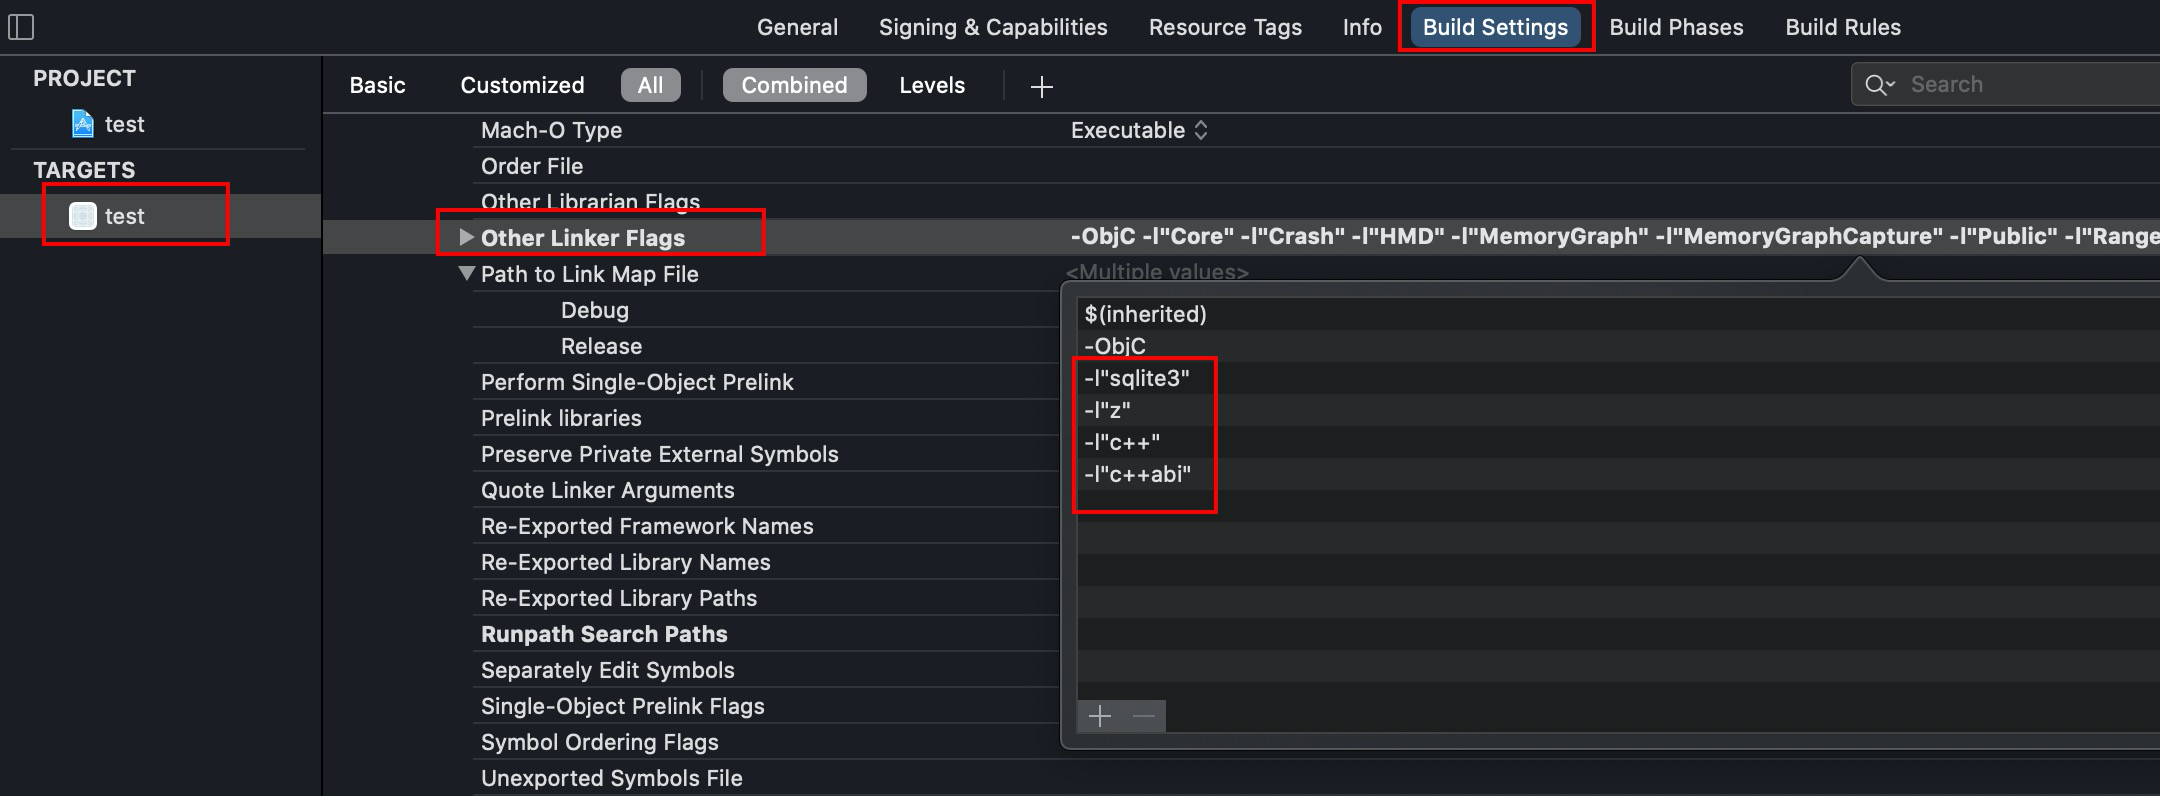Viewport: 2160px width, 796px height.
Task: Remove linker flag with the minus button
Action: click(1144, 716)
